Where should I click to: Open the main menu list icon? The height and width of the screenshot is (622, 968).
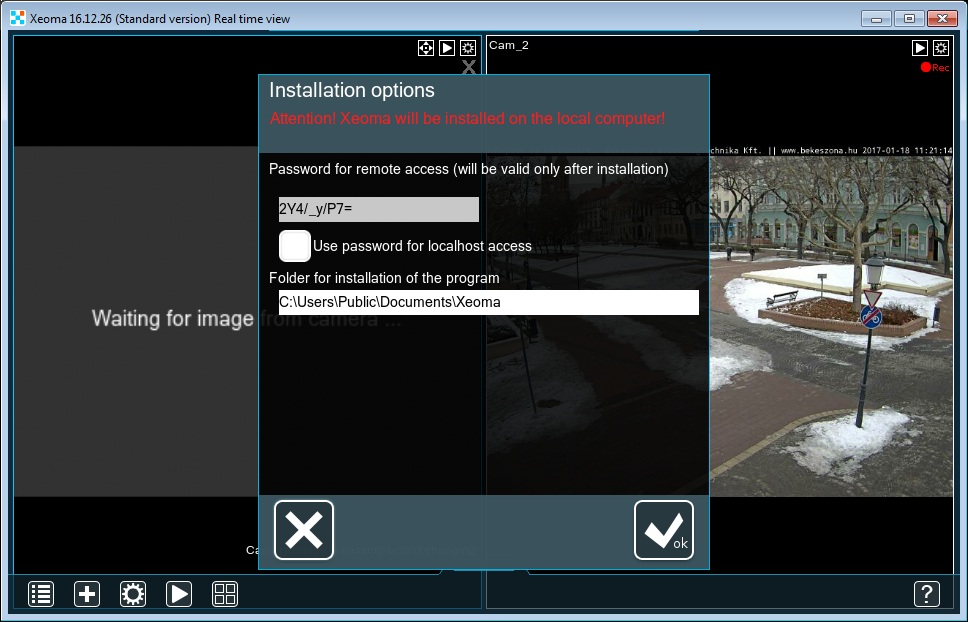[x=41, y=594]
